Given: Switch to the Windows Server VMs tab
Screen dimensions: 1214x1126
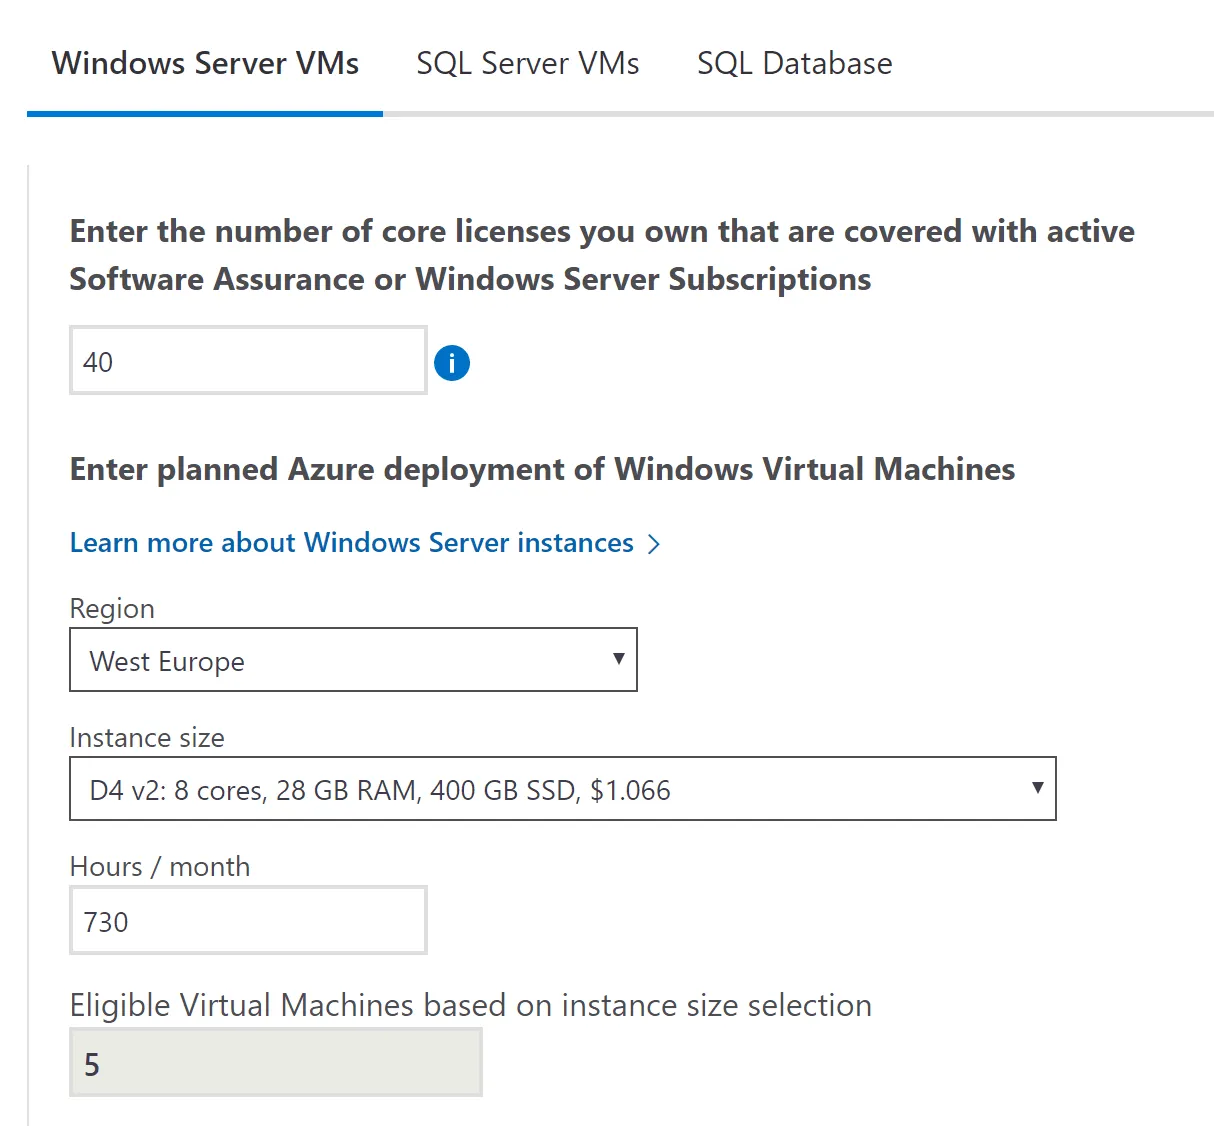Looking at the screenshot, I should point(205,63).
